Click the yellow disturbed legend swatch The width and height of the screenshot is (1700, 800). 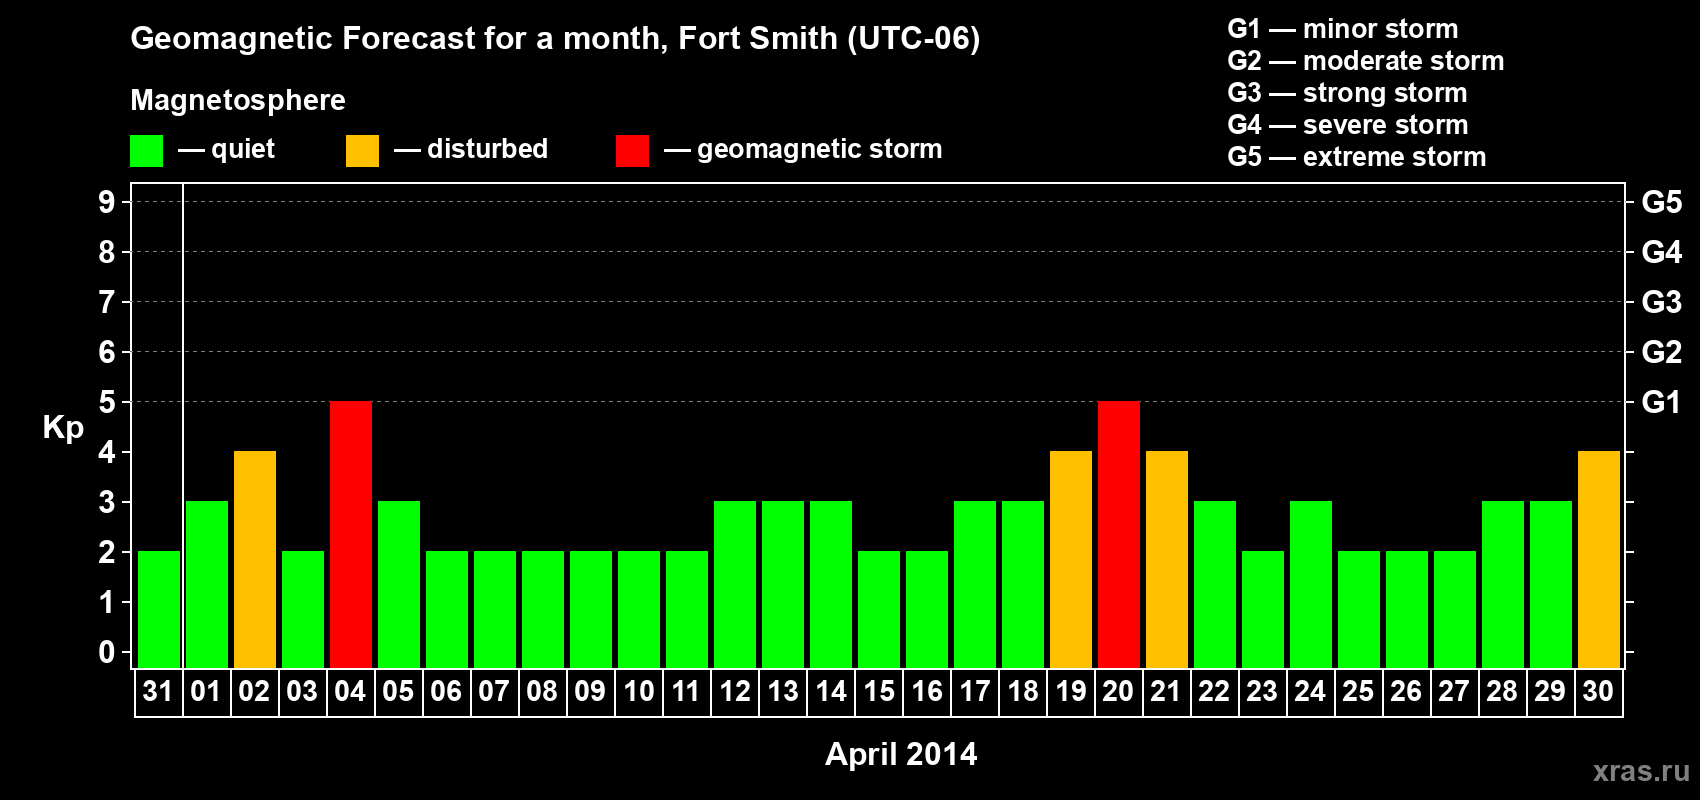362,151
